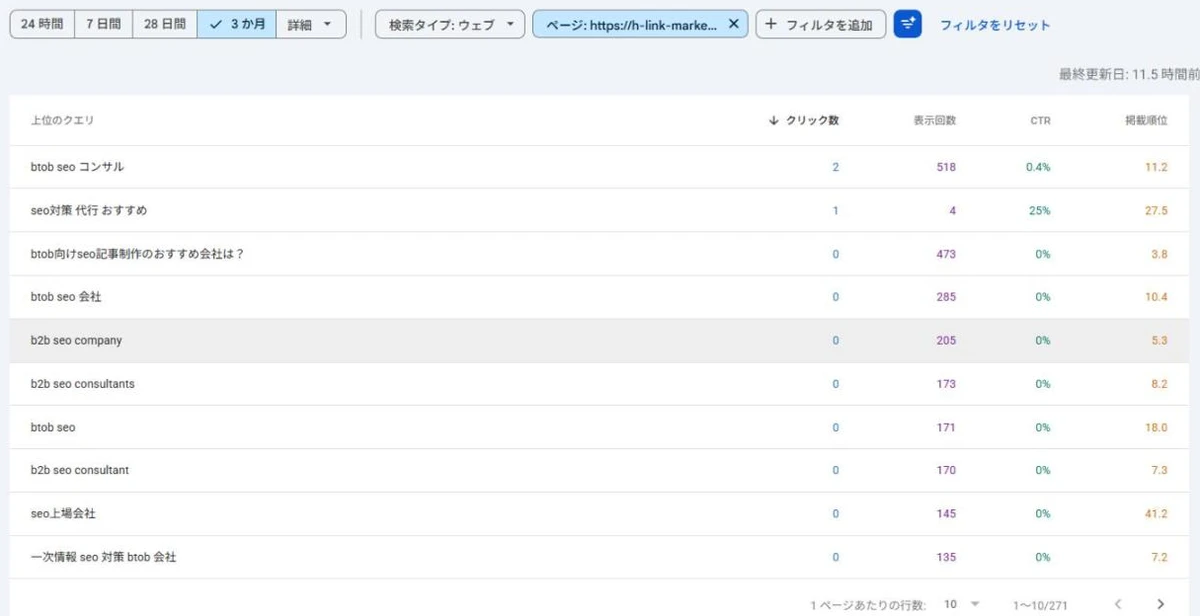Click impressions value 205

[946, 341]
